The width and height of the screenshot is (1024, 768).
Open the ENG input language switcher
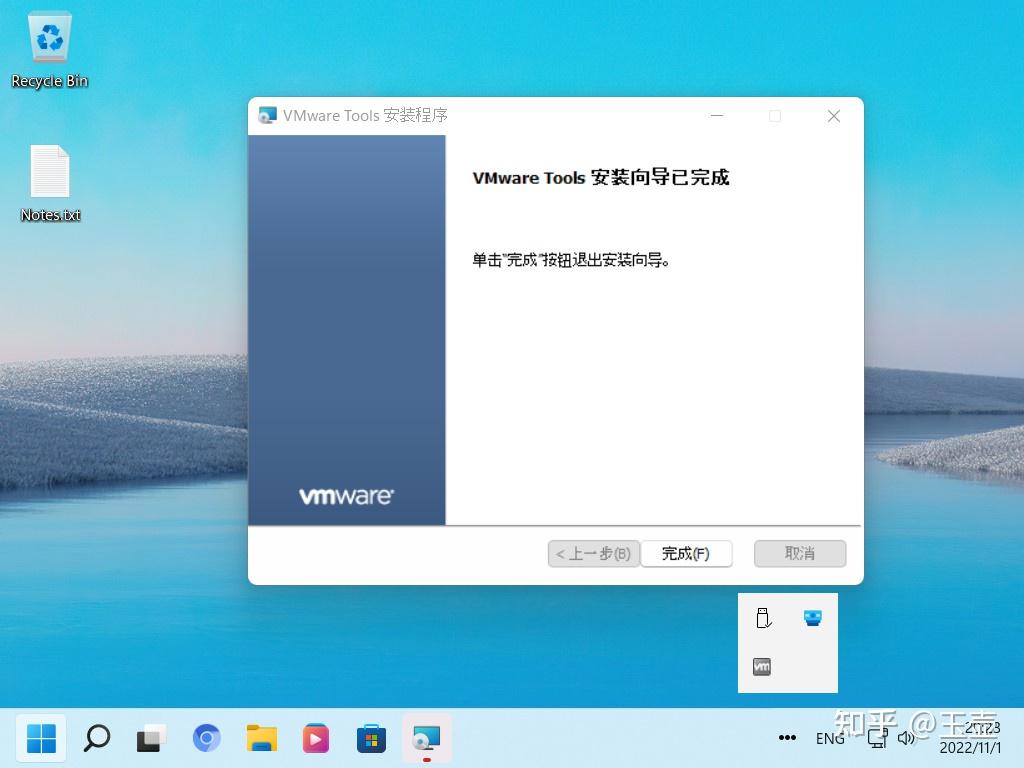point(830,738)
